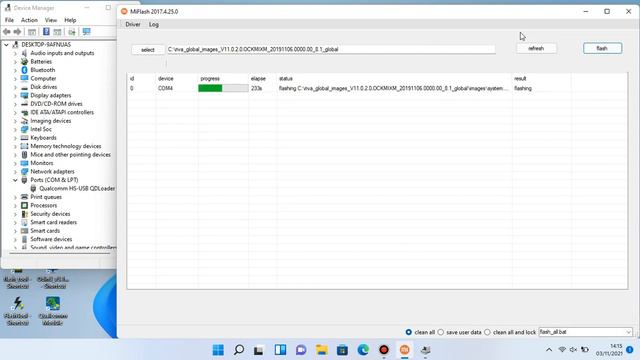Open the Log menu in MiFlash
The height and width of the screenshot is (360, 640).
pyautogui.click(x=153, y=24)
